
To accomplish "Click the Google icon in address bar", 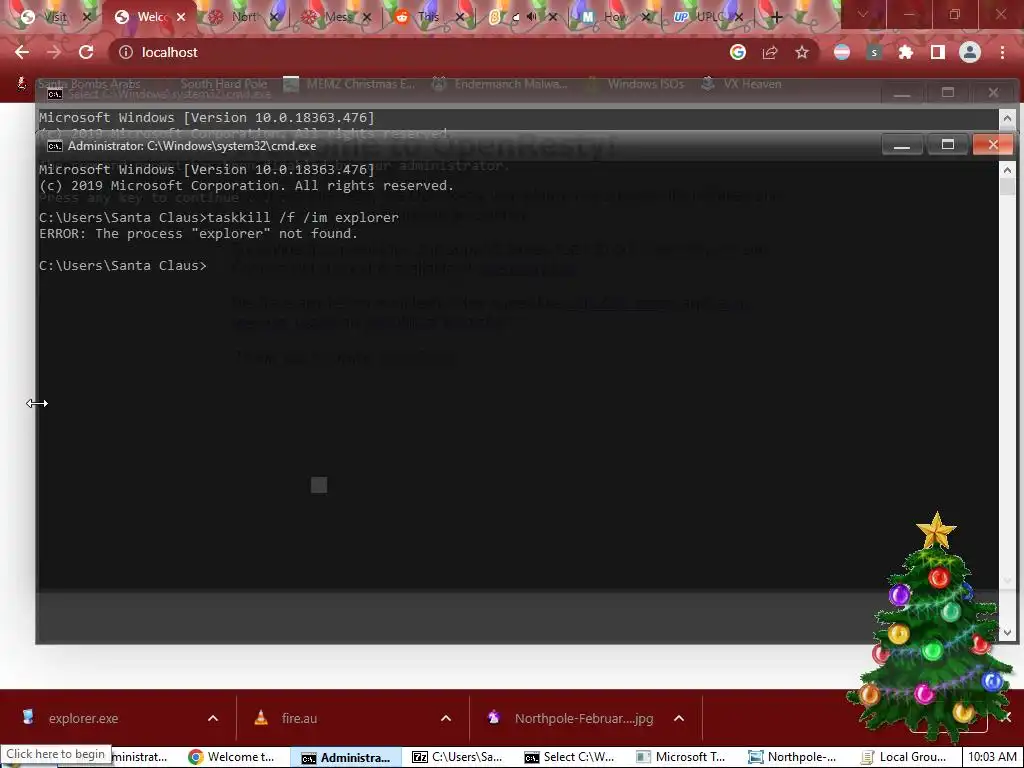I will click(x=738, y=52).
